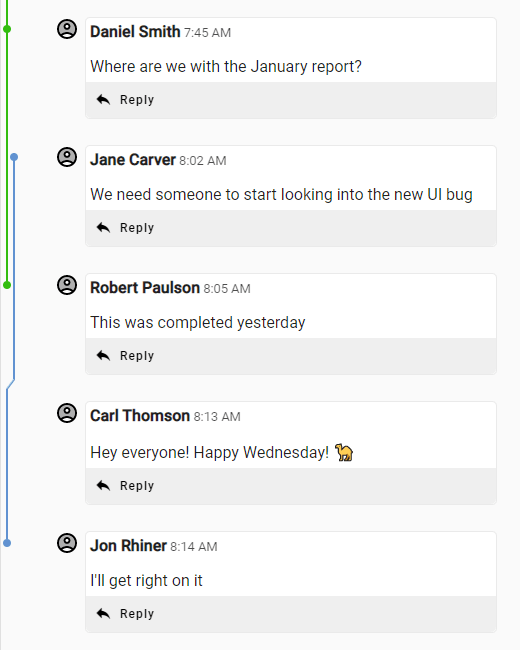The width and height of the screenshot is (520, 650).
Task: Click the 8:13 AM timestamp
Action: tap(217, 417)
